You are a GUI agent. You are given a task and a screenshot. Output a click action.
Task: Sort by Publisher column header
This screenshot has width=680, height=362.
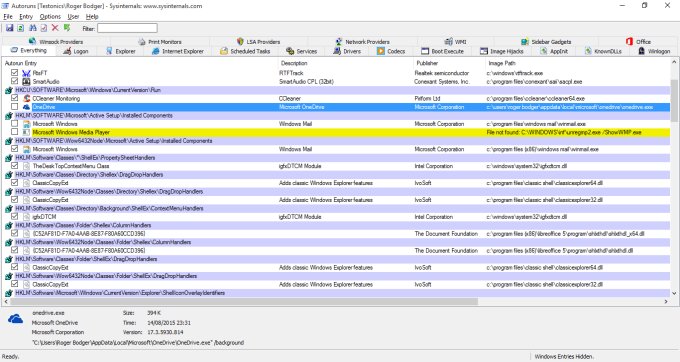(x=449, y=63)
